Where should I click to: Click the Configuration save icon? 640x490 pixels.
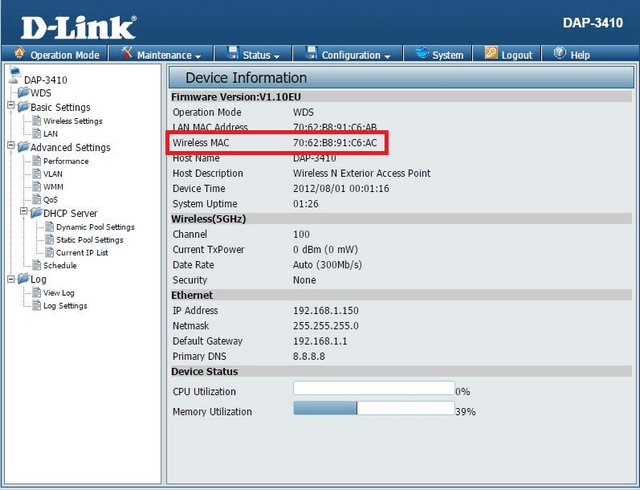pyautogui.click(x=311, y=54)
